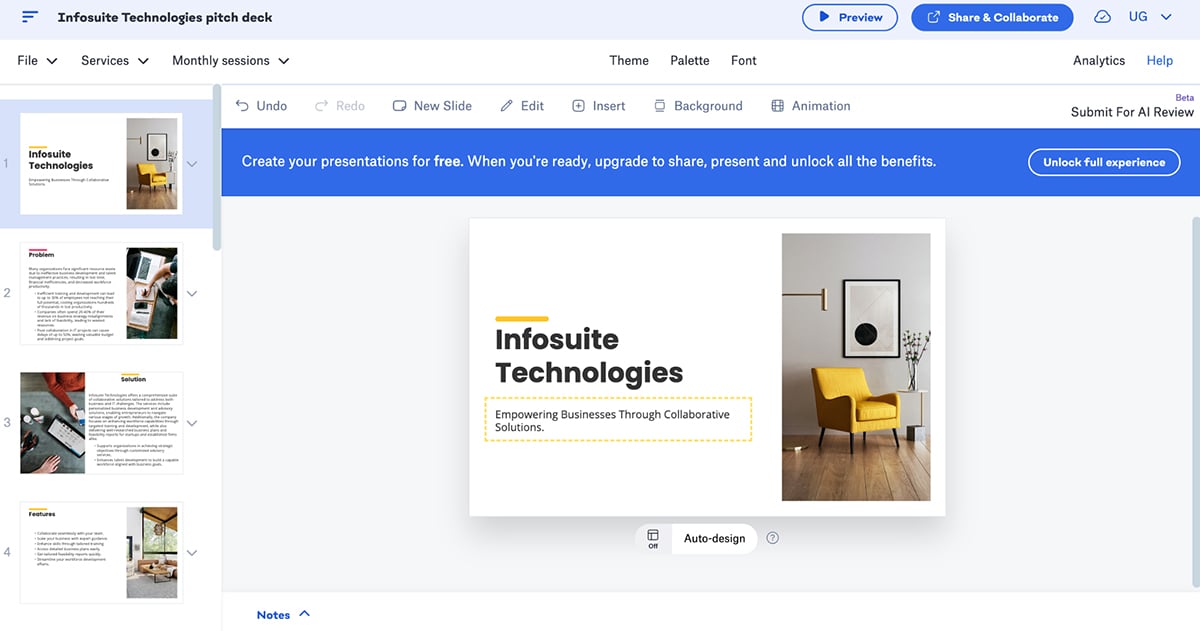
Task: Expand the UG account dropdown
Action: click(x=1166, y=17)
